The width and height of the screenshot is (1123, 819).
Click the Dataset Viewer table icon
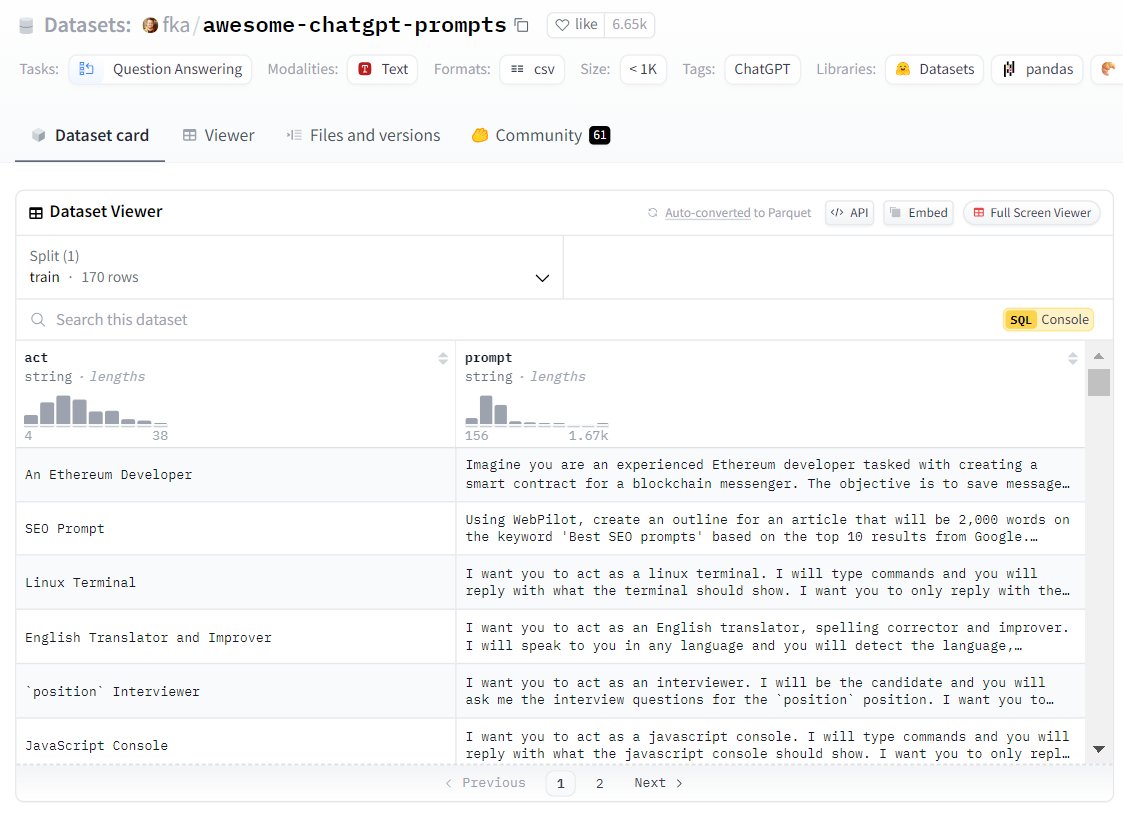point(36,213)
